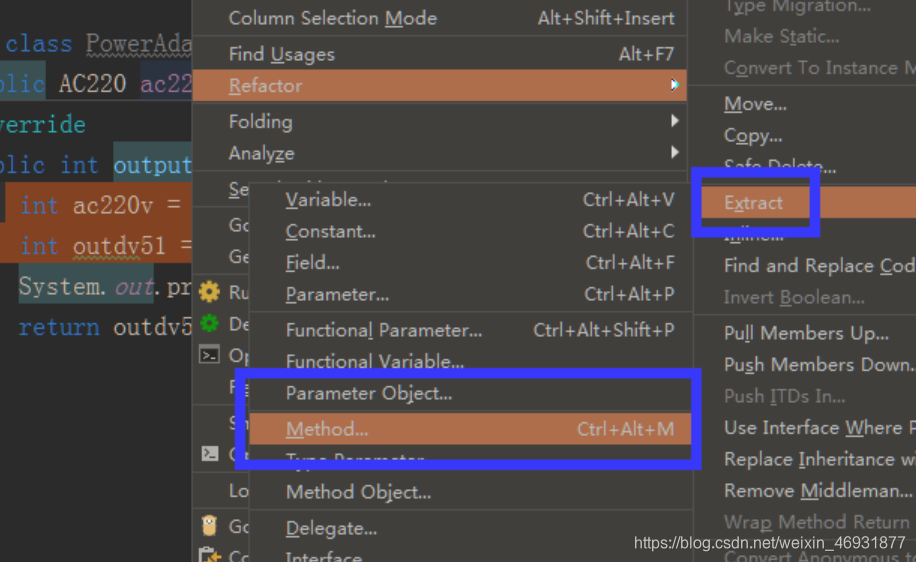Select Parameter Object... option
916x562 pixels.
[471, 394]
